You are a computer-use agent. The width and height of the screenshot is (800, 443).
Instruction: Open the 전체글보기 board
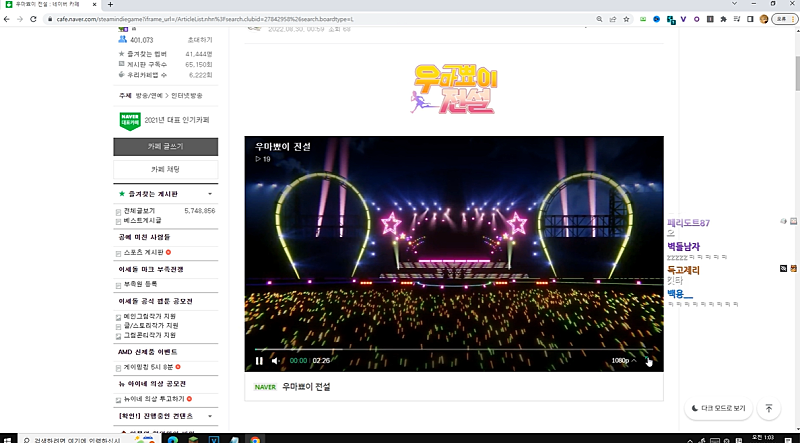(139, 210)
